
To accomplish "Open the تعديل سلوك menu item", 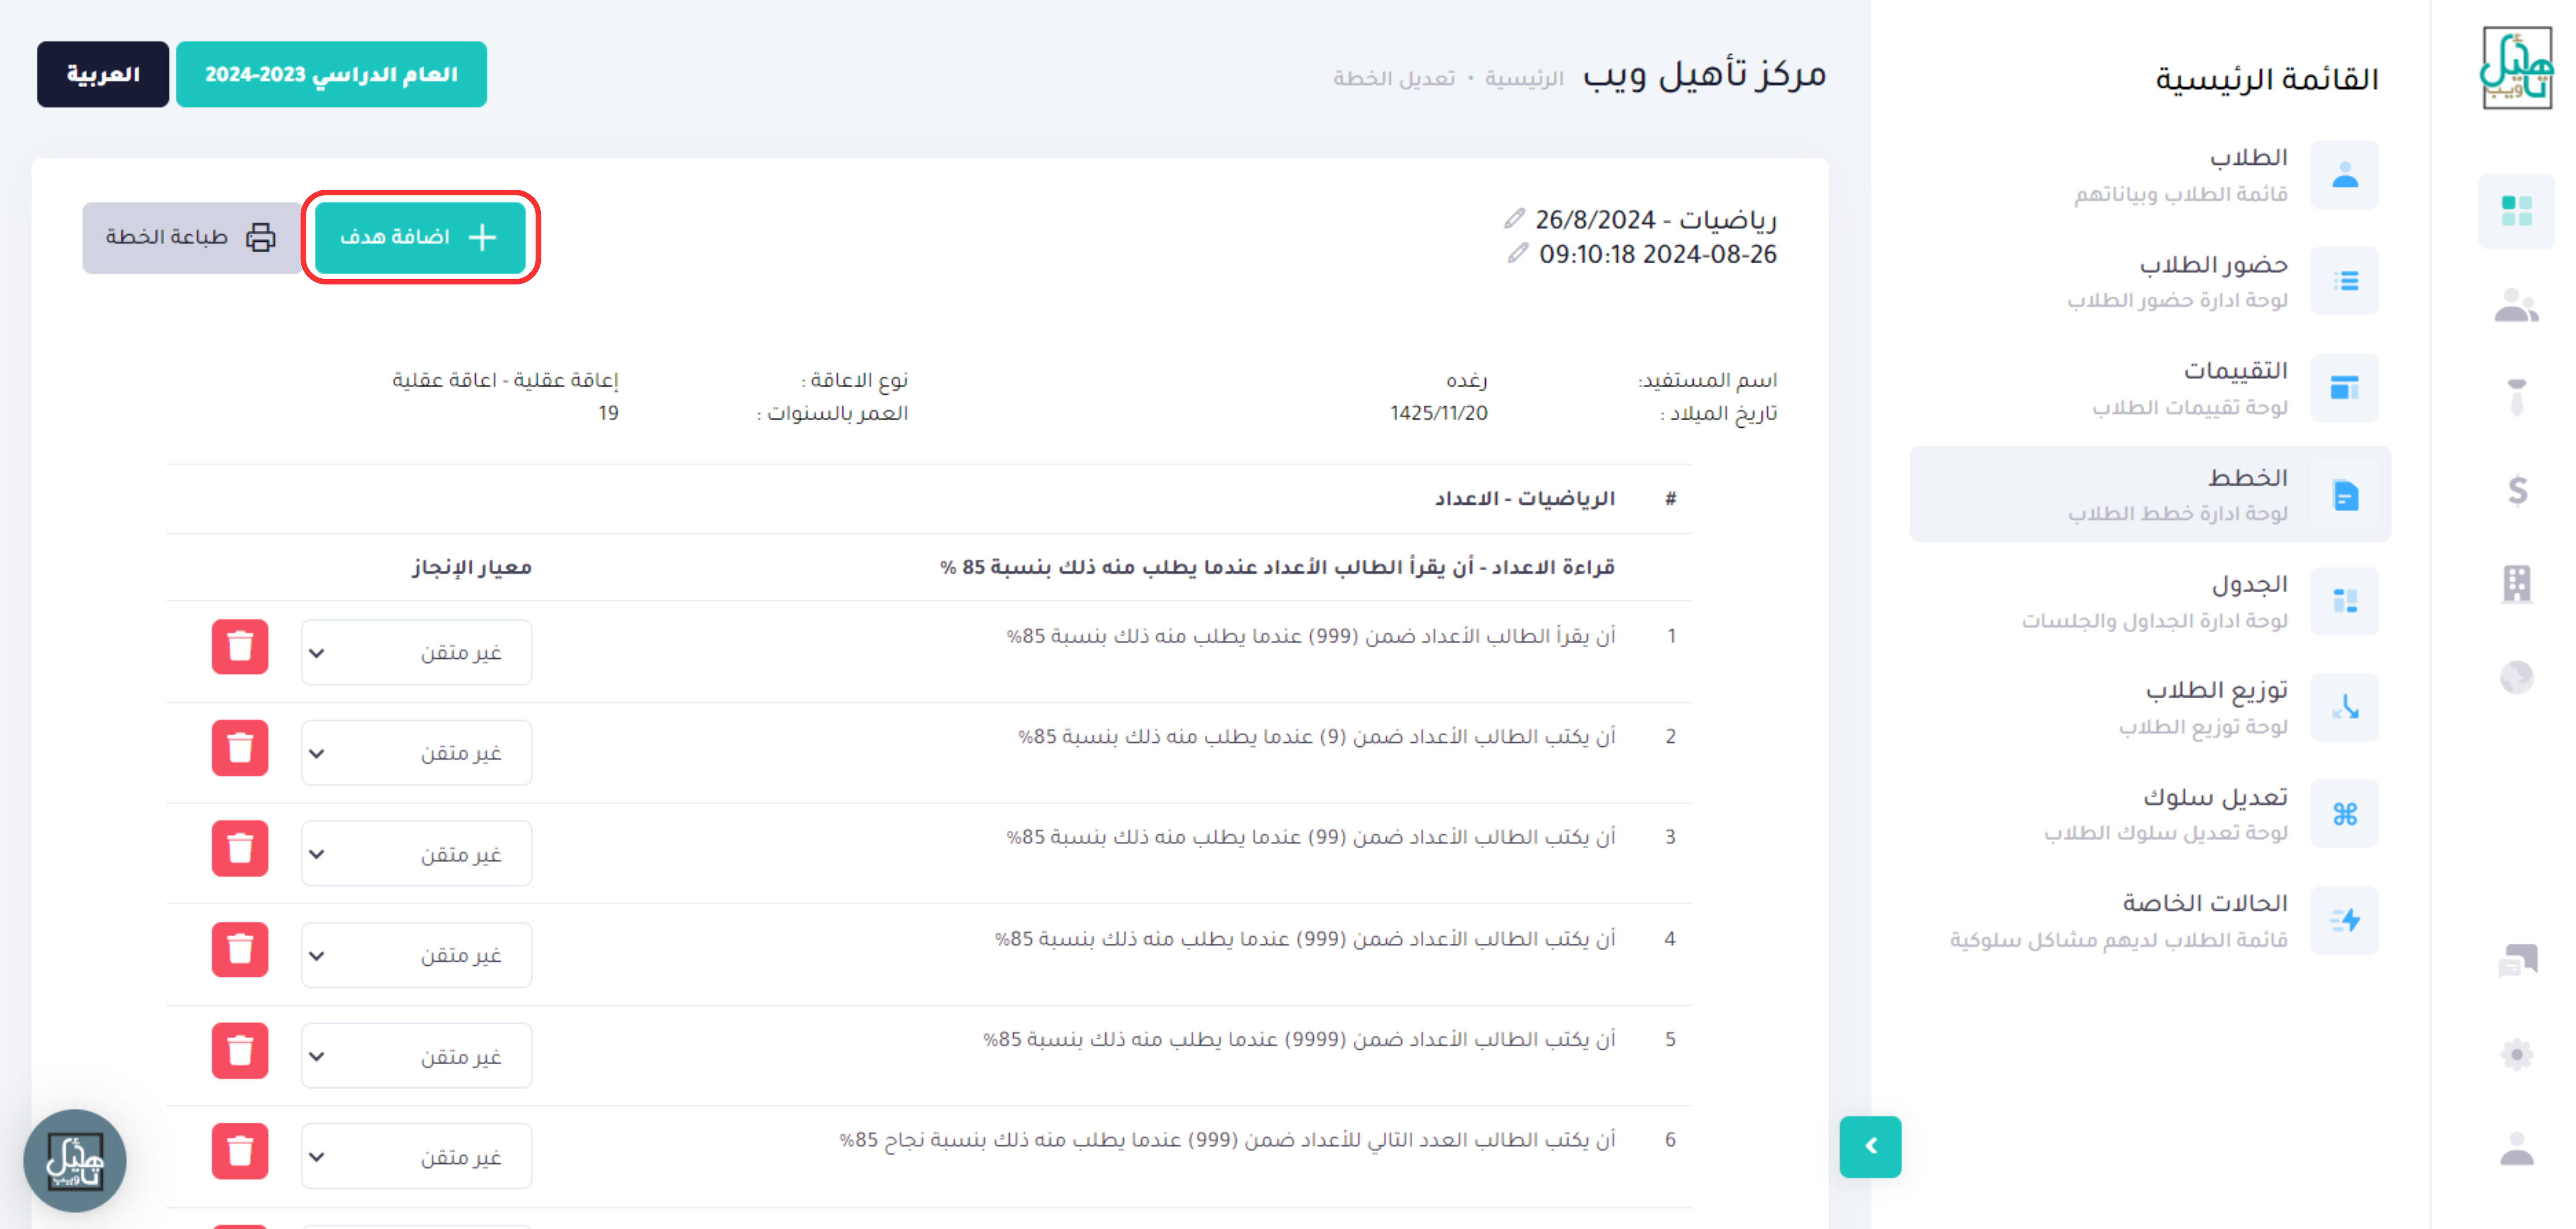I will click(x=2150, y=814).
